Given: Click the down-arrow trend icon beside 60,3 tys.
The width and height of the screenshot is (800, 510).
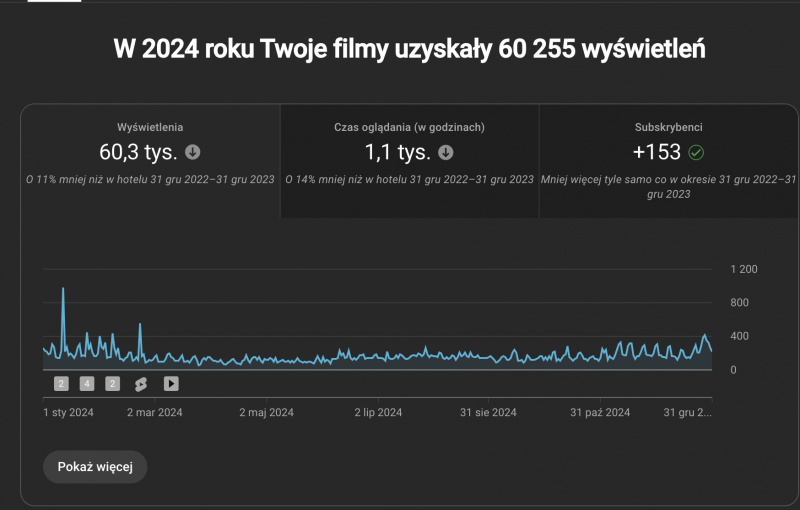Looking at the screenshot, I should tap(193, 153).
